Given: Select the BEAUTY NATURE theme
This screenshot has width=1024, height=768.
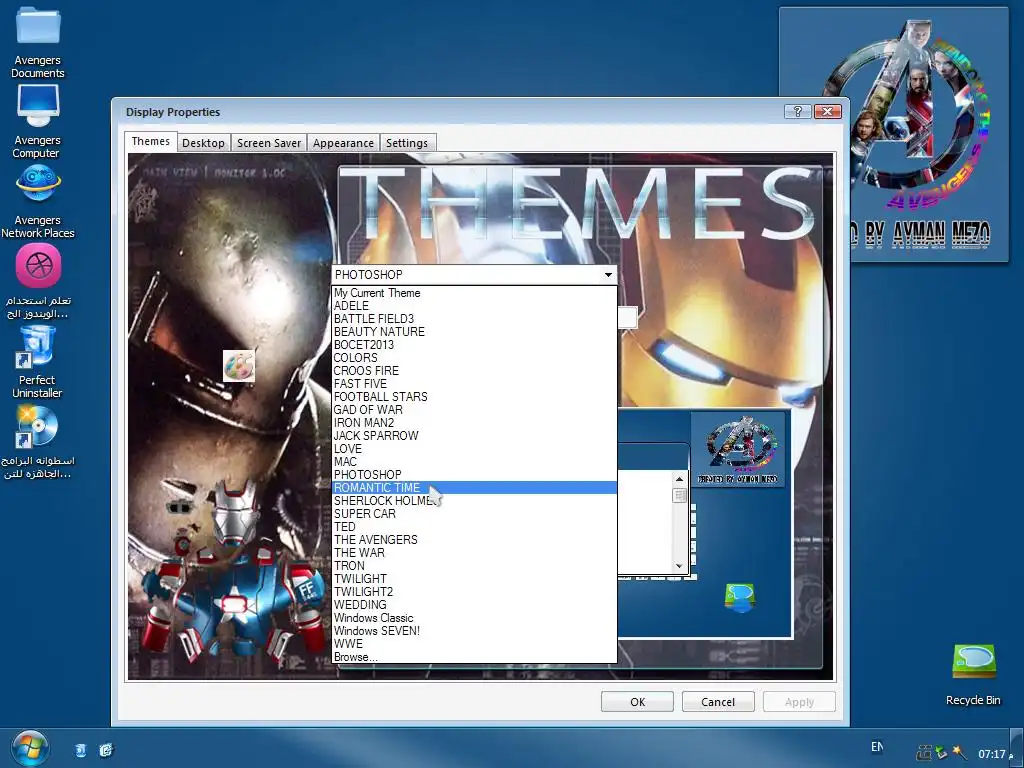Looking at the screenshot, I should [x=474, y=332].
